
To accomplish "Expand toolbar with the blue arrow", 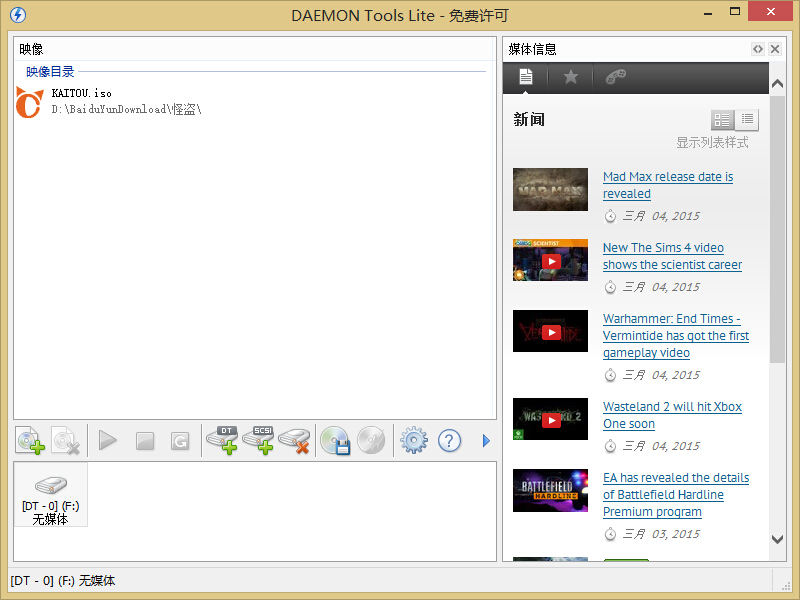I will pos(486,441).
